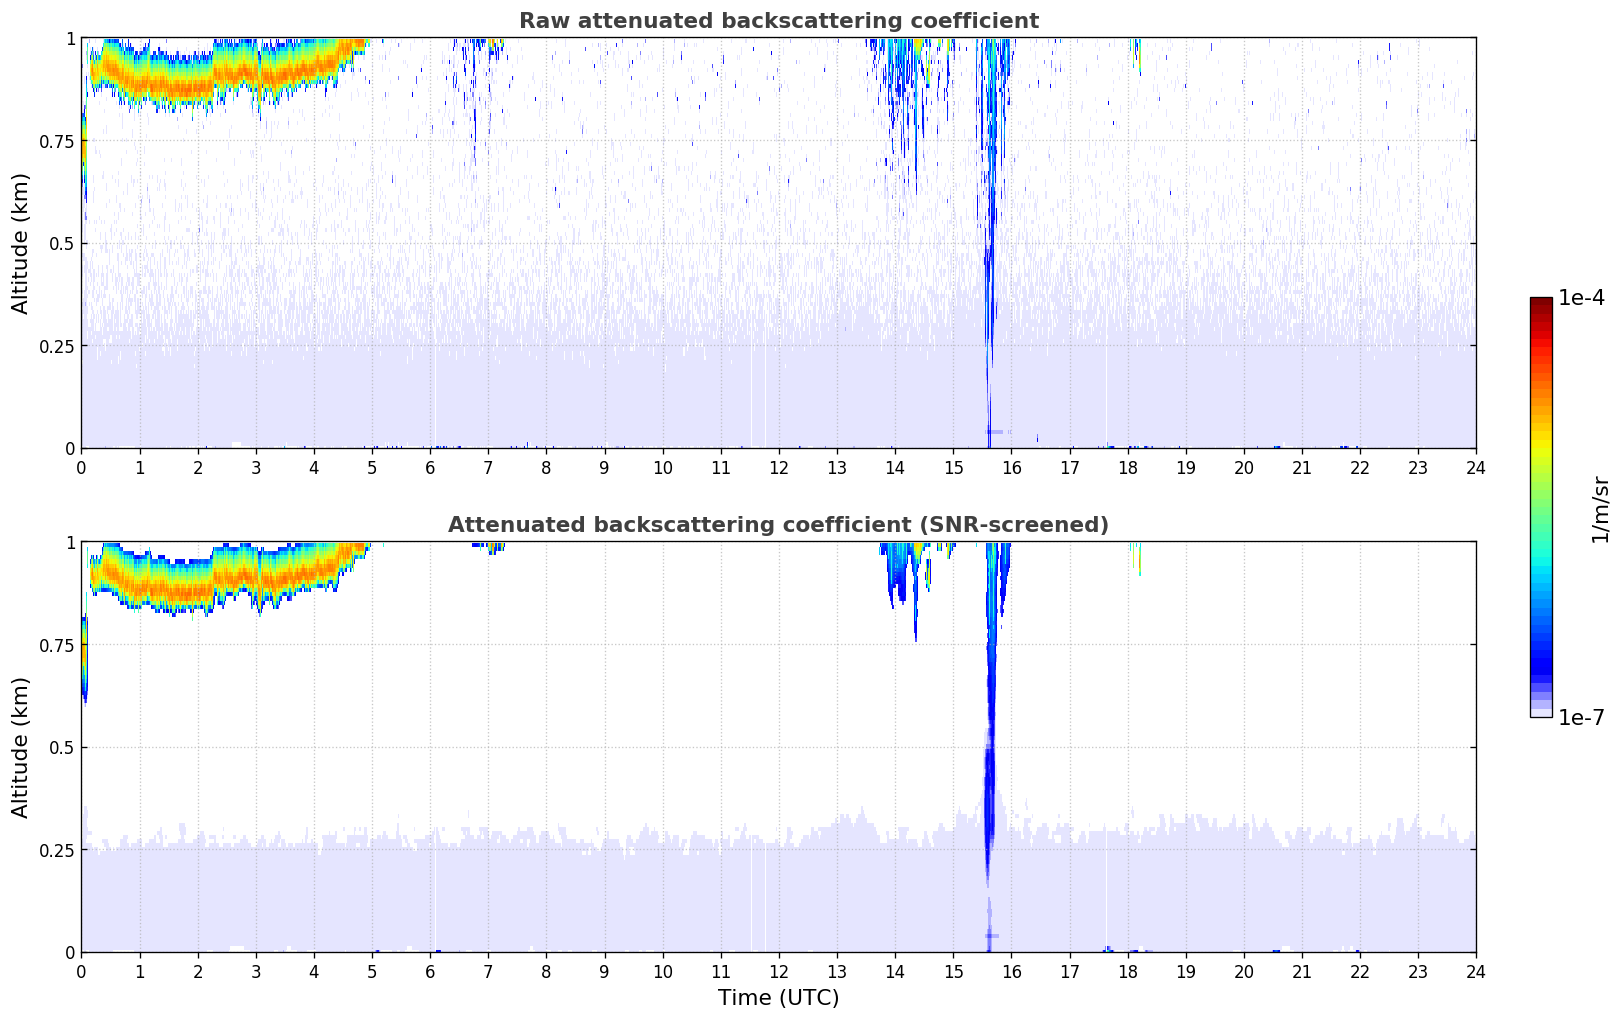
Task: Click time tick '11' on the SNR-screened plot
Action: (720, 971)
